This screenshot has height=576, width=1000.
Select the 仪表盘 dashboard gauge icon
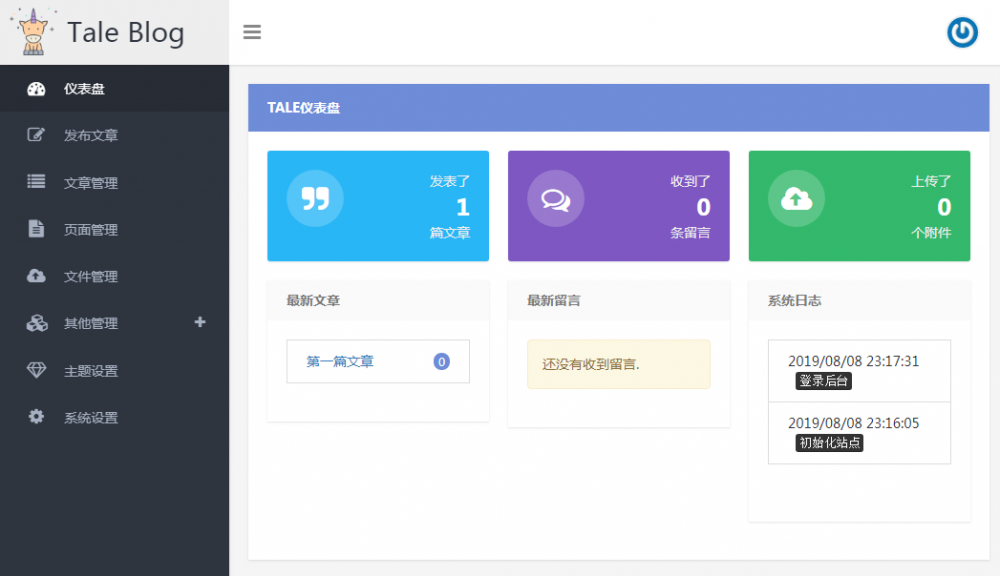coord(36,88)
